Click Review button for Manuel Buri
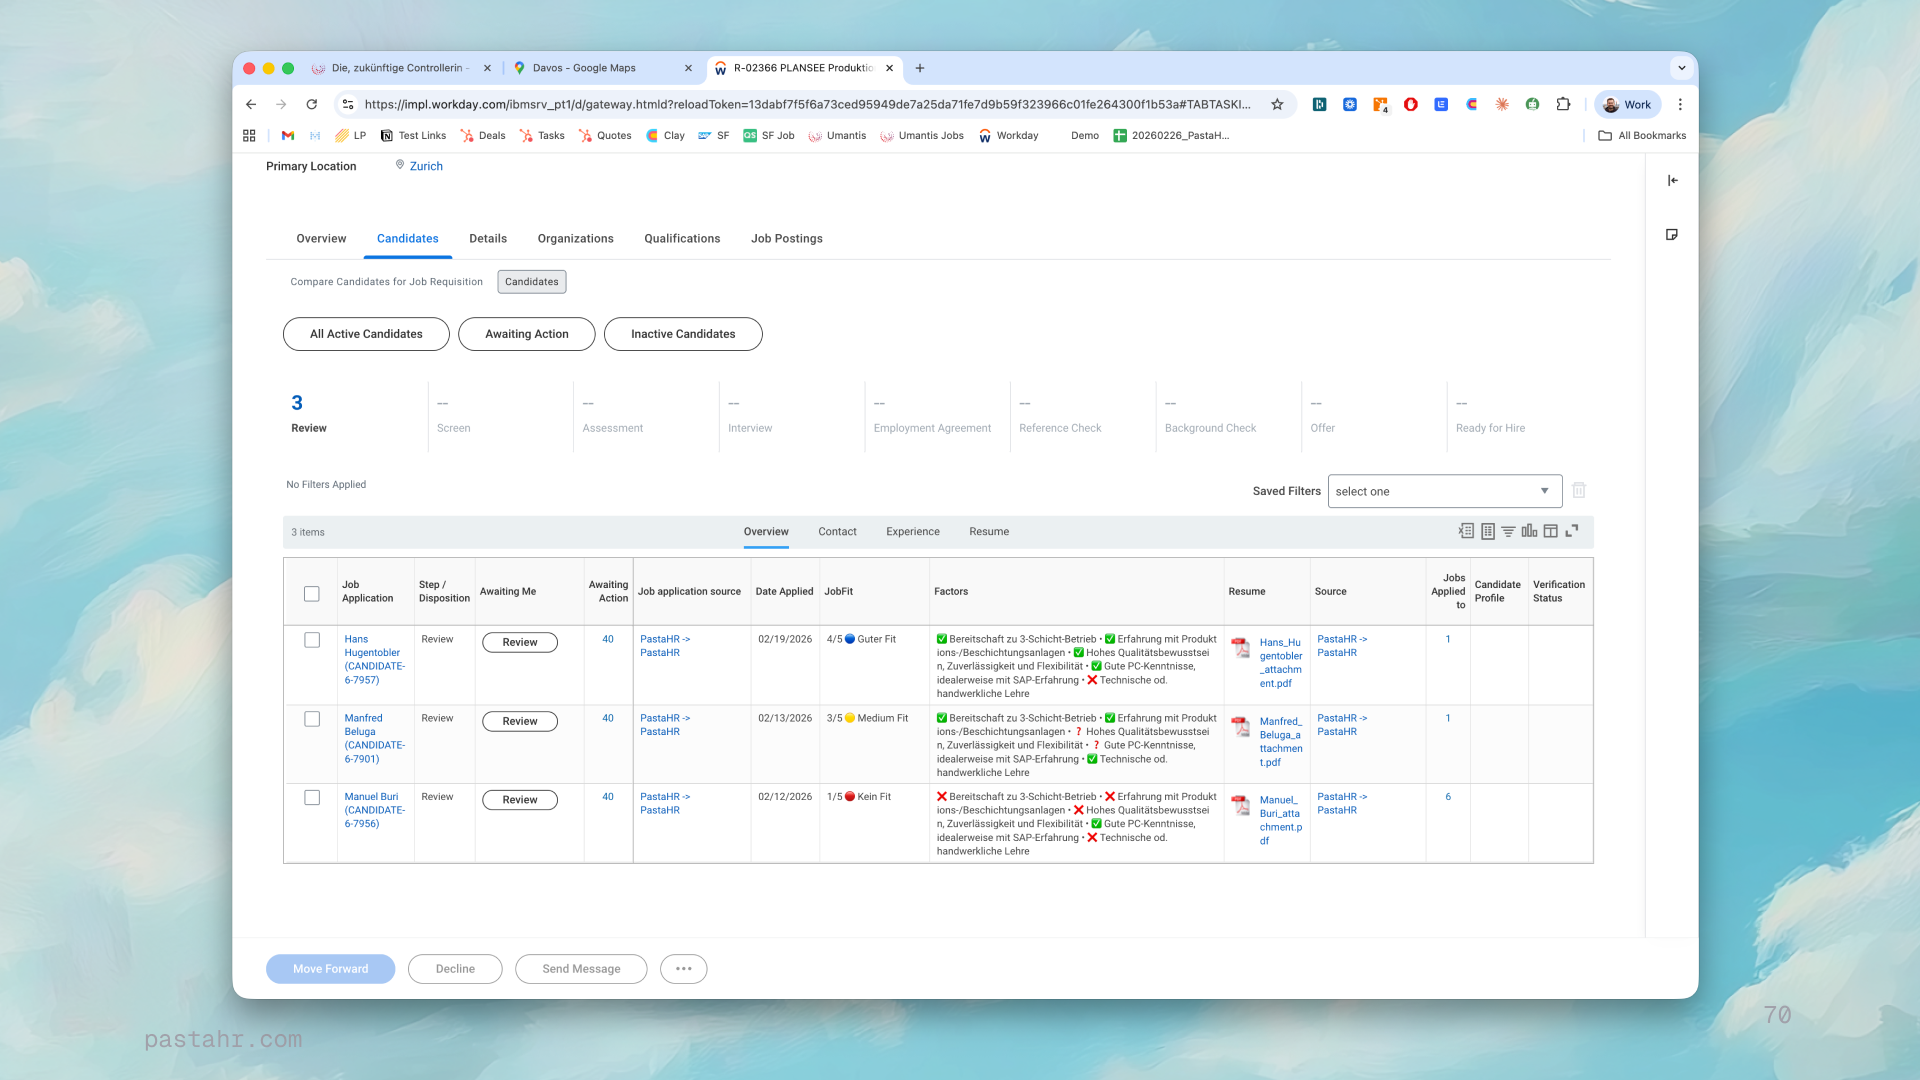Screen dimensions: 1920x1080 coord(519,800)
